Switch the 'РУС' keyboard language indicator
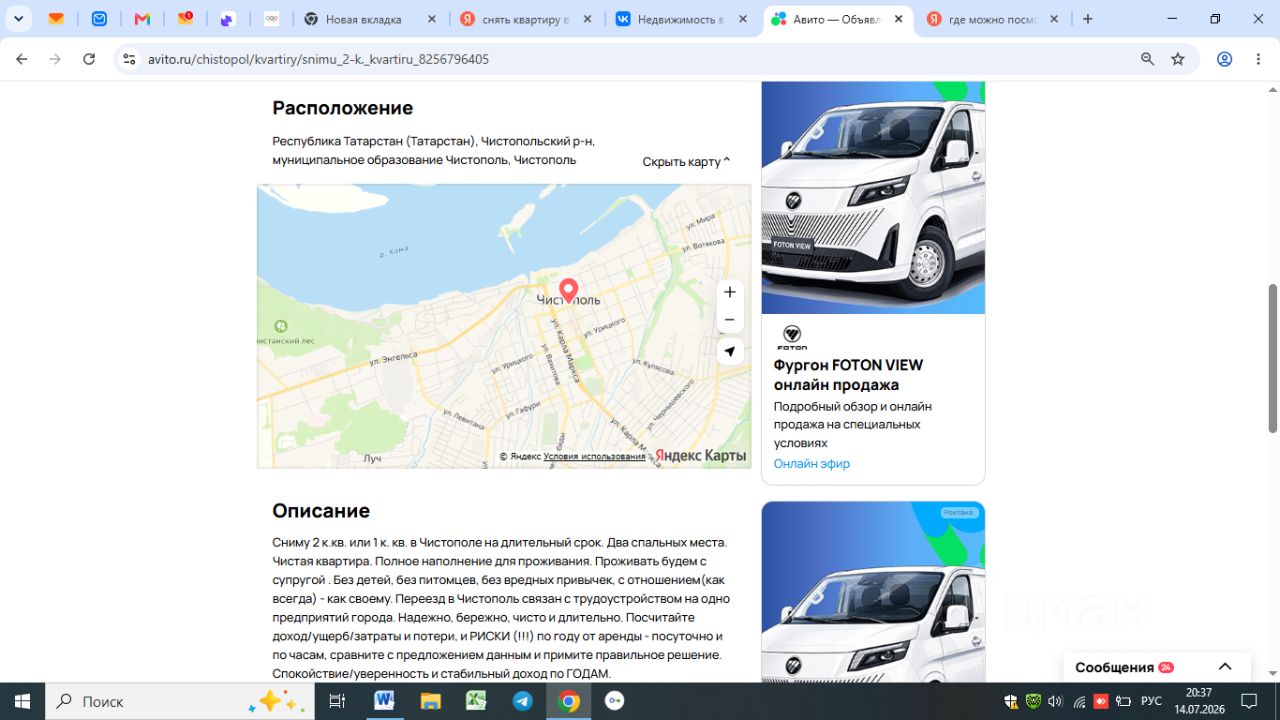This screenshot has height=720, width=1280. tap(1152, 701)
